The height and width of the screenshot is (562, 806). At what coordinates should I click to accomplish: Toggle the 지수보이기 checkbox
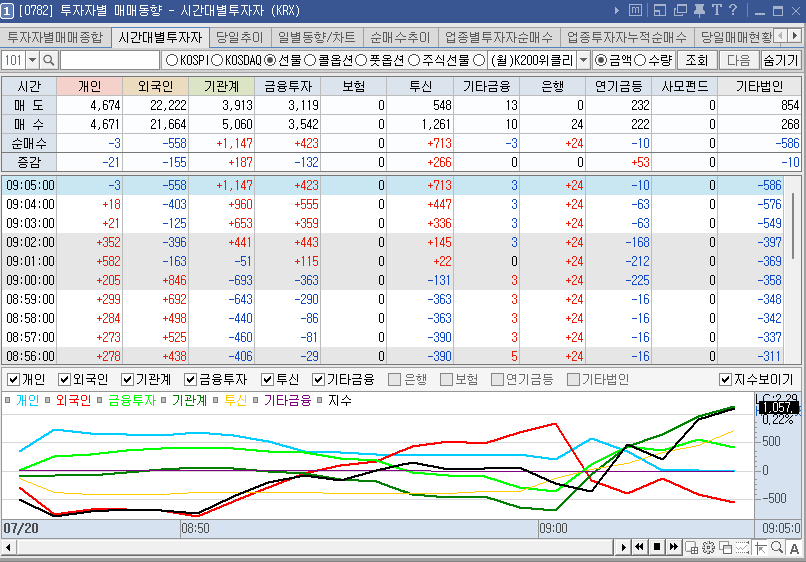(725, 379)
